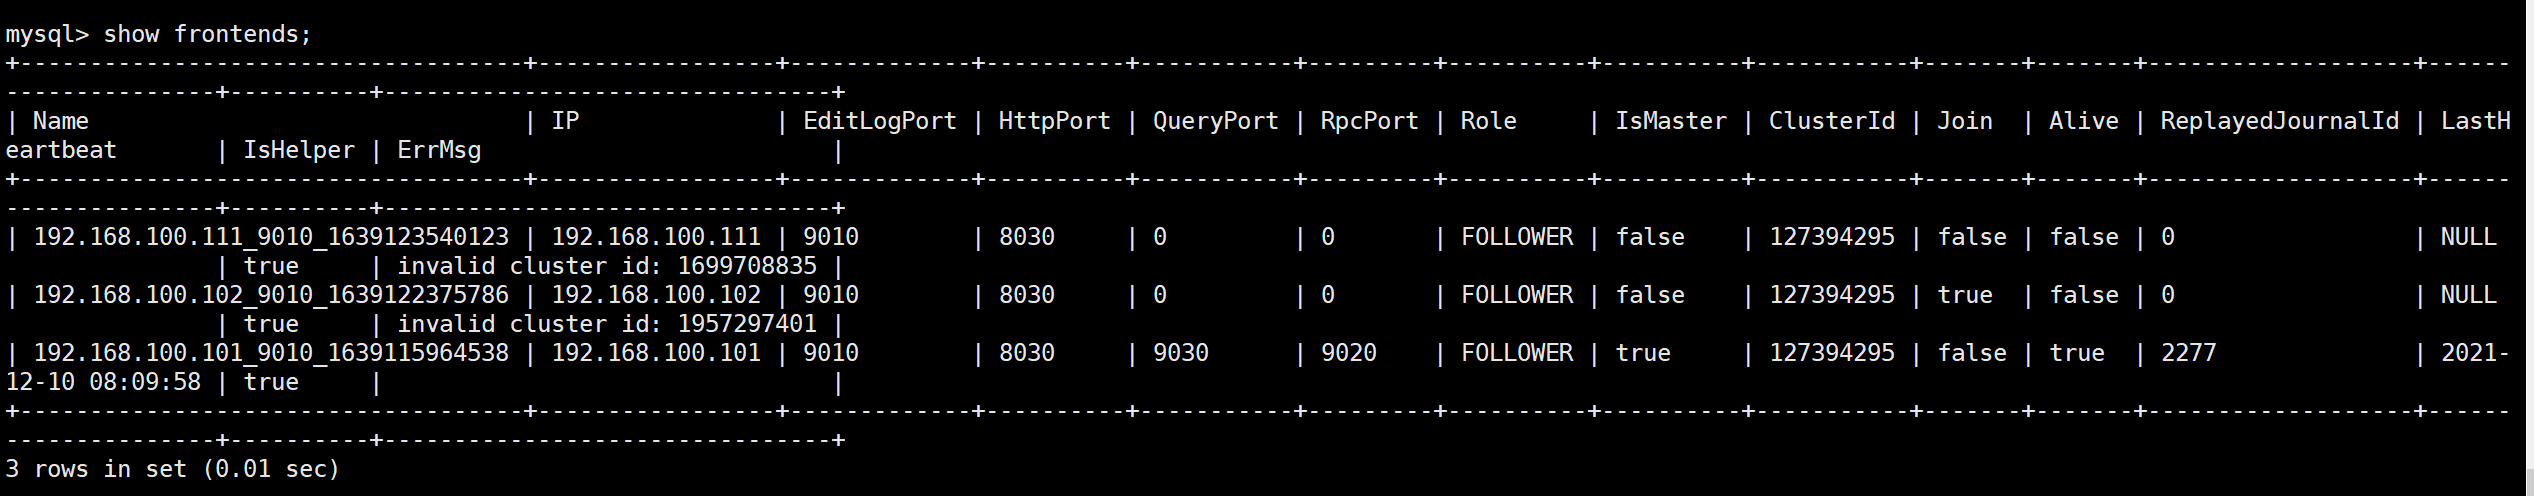Click the Name column header
The width and height of the screenshot is (2534, 496).
point(61,122)
